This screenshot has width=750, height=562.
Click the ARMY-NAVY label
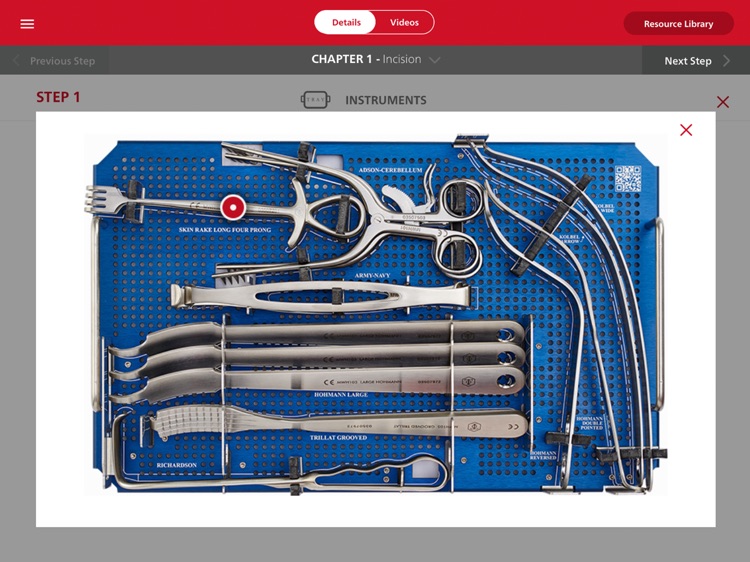coord(372,275)
